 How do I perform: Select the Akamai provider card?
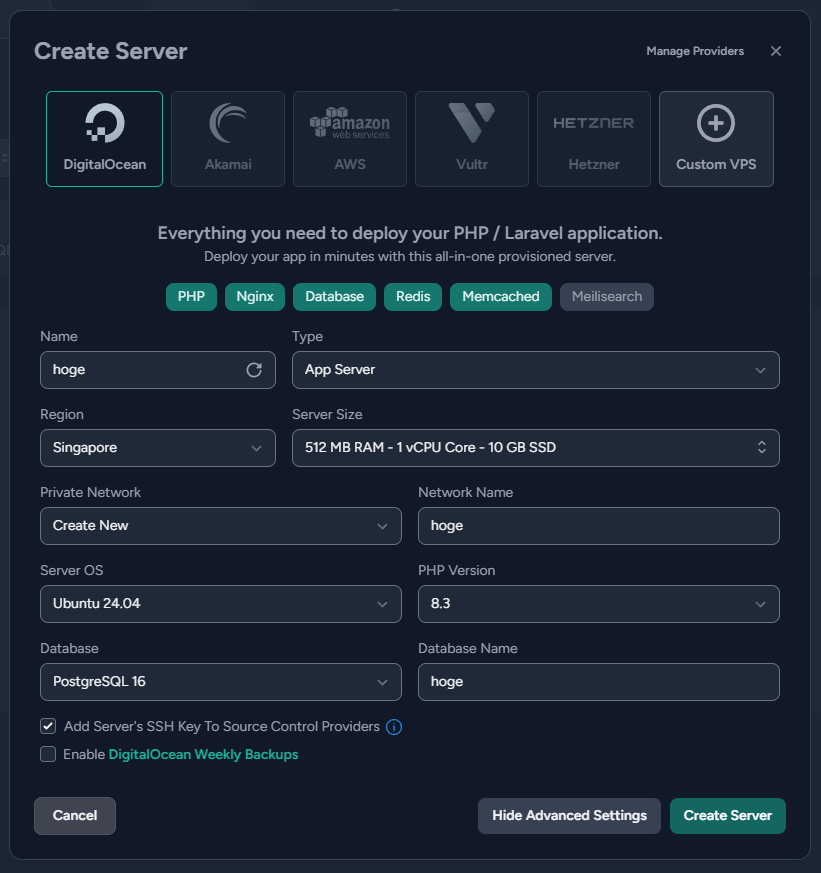(228, 139)
